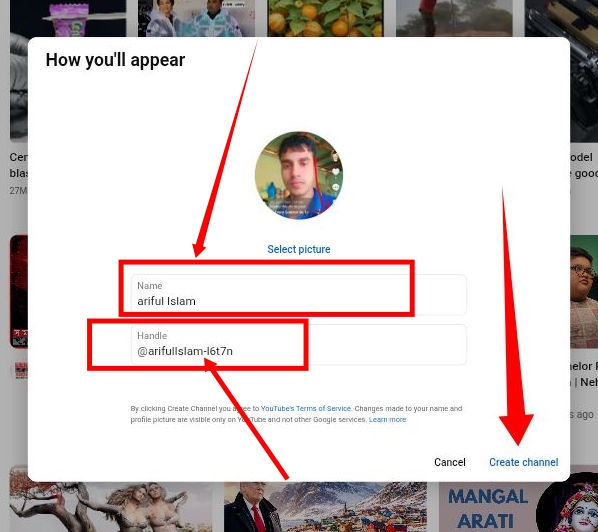The width and height of the screenshot is (598, 532).
Task: Focus the Name field with ariful Islam
Action: (x=299, y=294)
